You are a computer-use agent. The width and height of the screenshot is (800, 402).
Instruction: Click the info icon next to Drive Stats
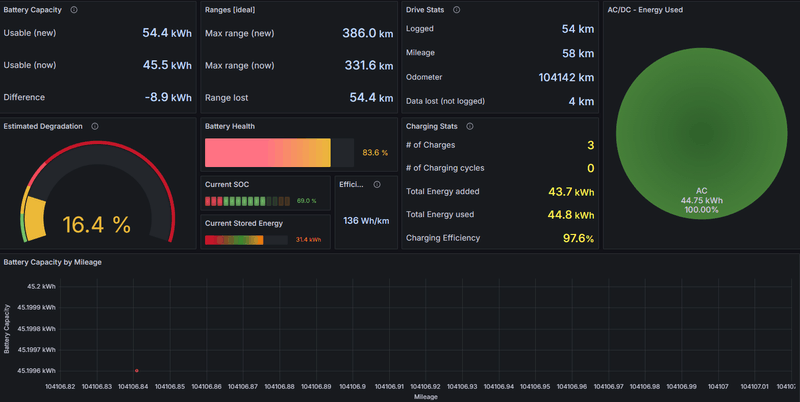[457, 10]
